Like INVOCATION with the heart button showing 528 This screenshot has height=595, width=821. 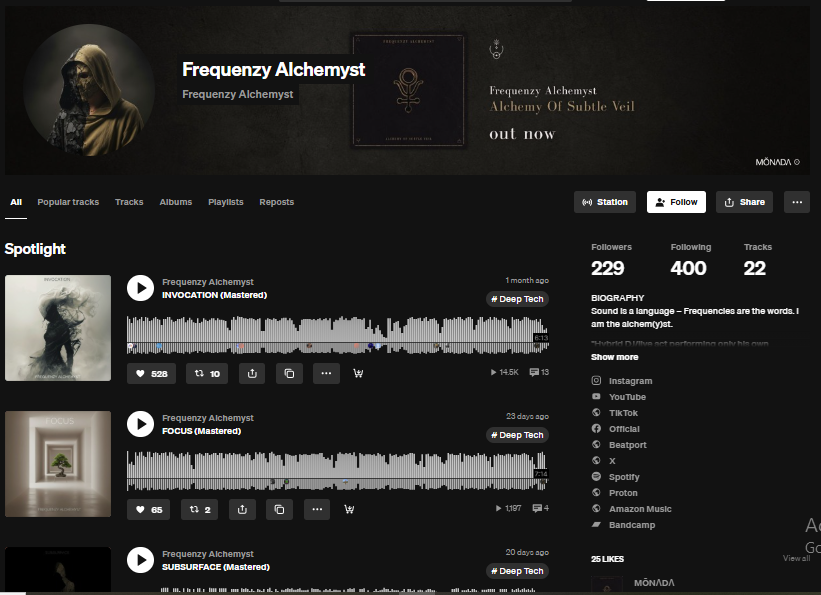pyautogui.click(x=151, y=373)
